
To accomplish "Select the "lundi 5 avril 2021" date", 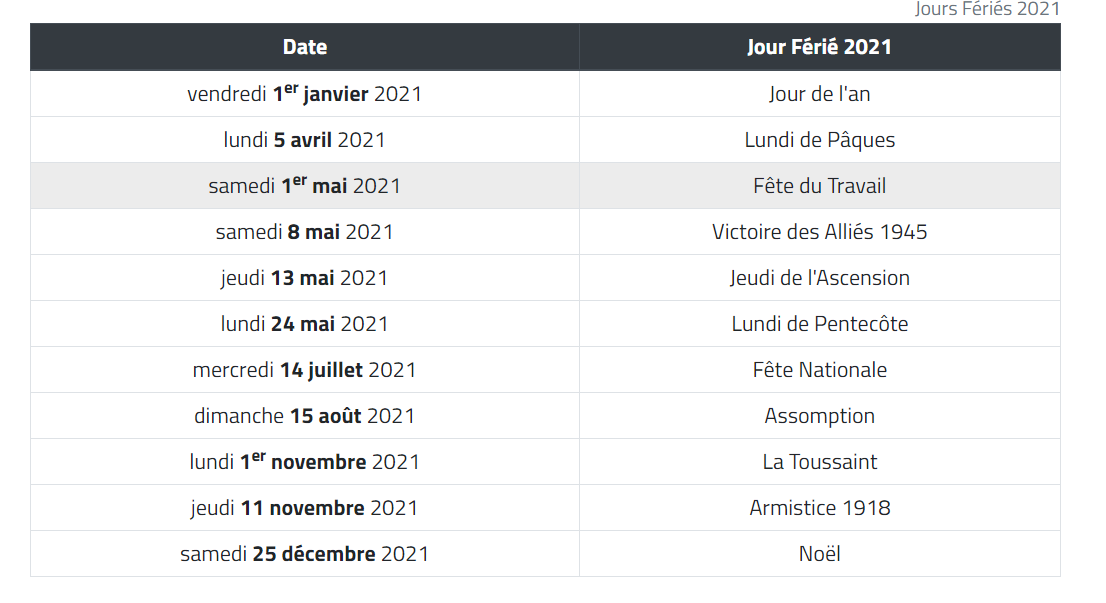I will (305, 140).
